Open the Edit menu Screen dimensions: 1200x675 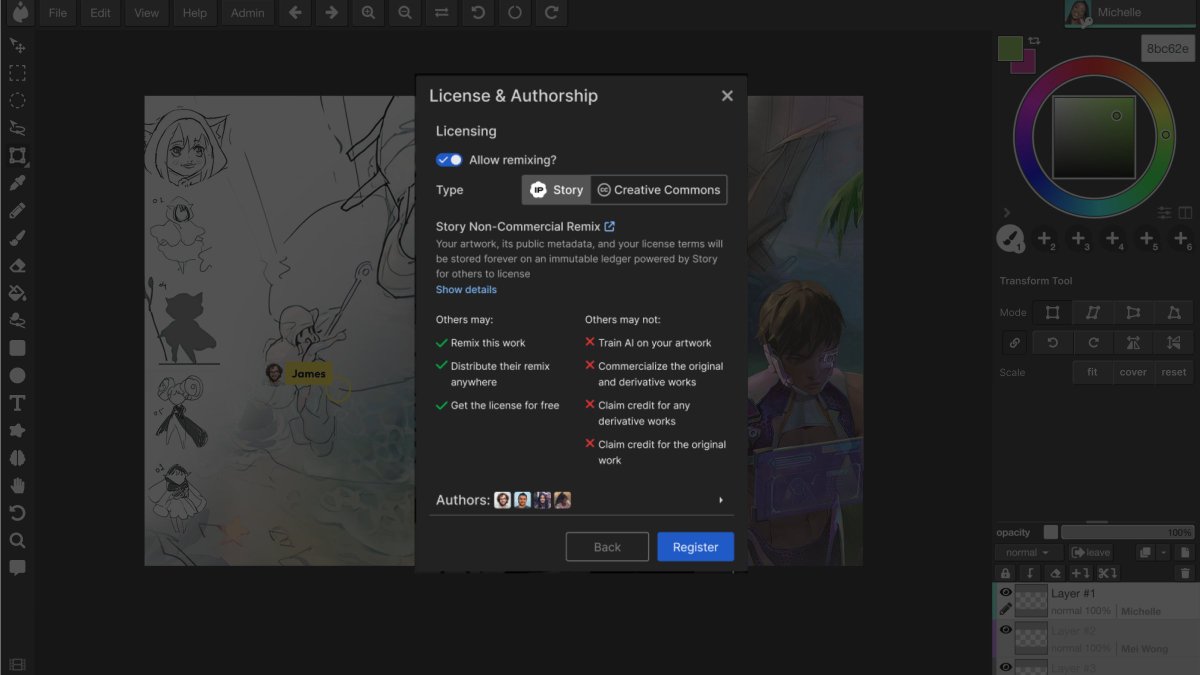click(100, 13)
